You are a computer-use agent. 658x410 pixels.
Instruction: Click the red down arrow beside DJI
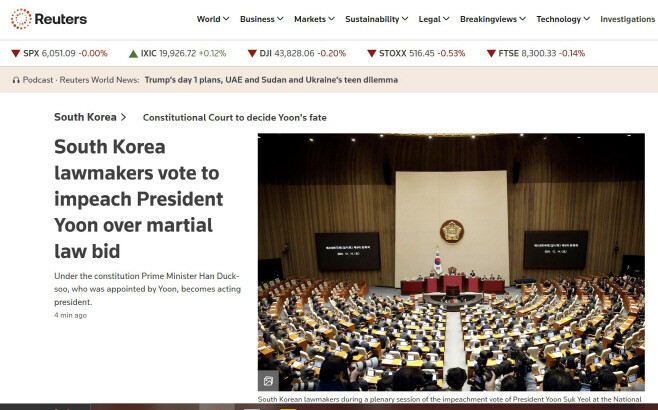click(x=250, y=53)
